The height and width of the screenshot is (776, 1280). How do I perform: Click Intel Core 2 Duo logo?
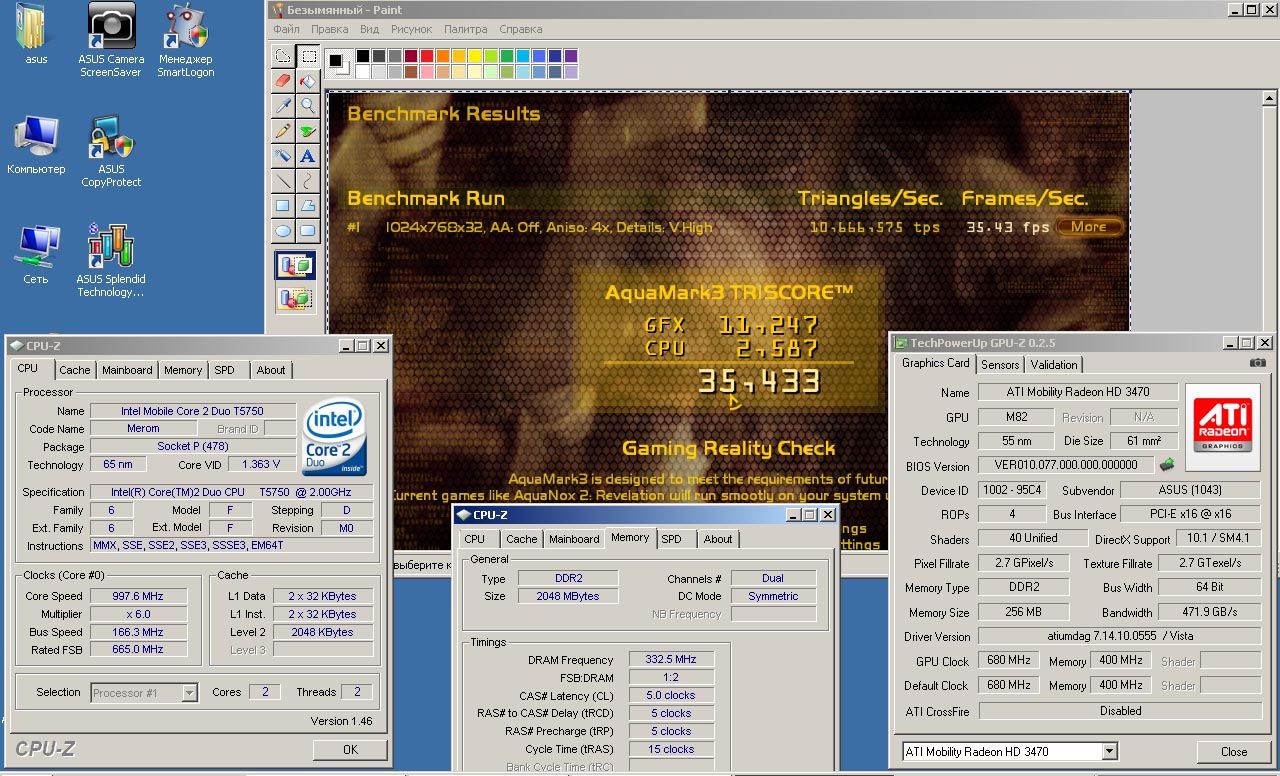pyautogui.click(x=335, y=437)
